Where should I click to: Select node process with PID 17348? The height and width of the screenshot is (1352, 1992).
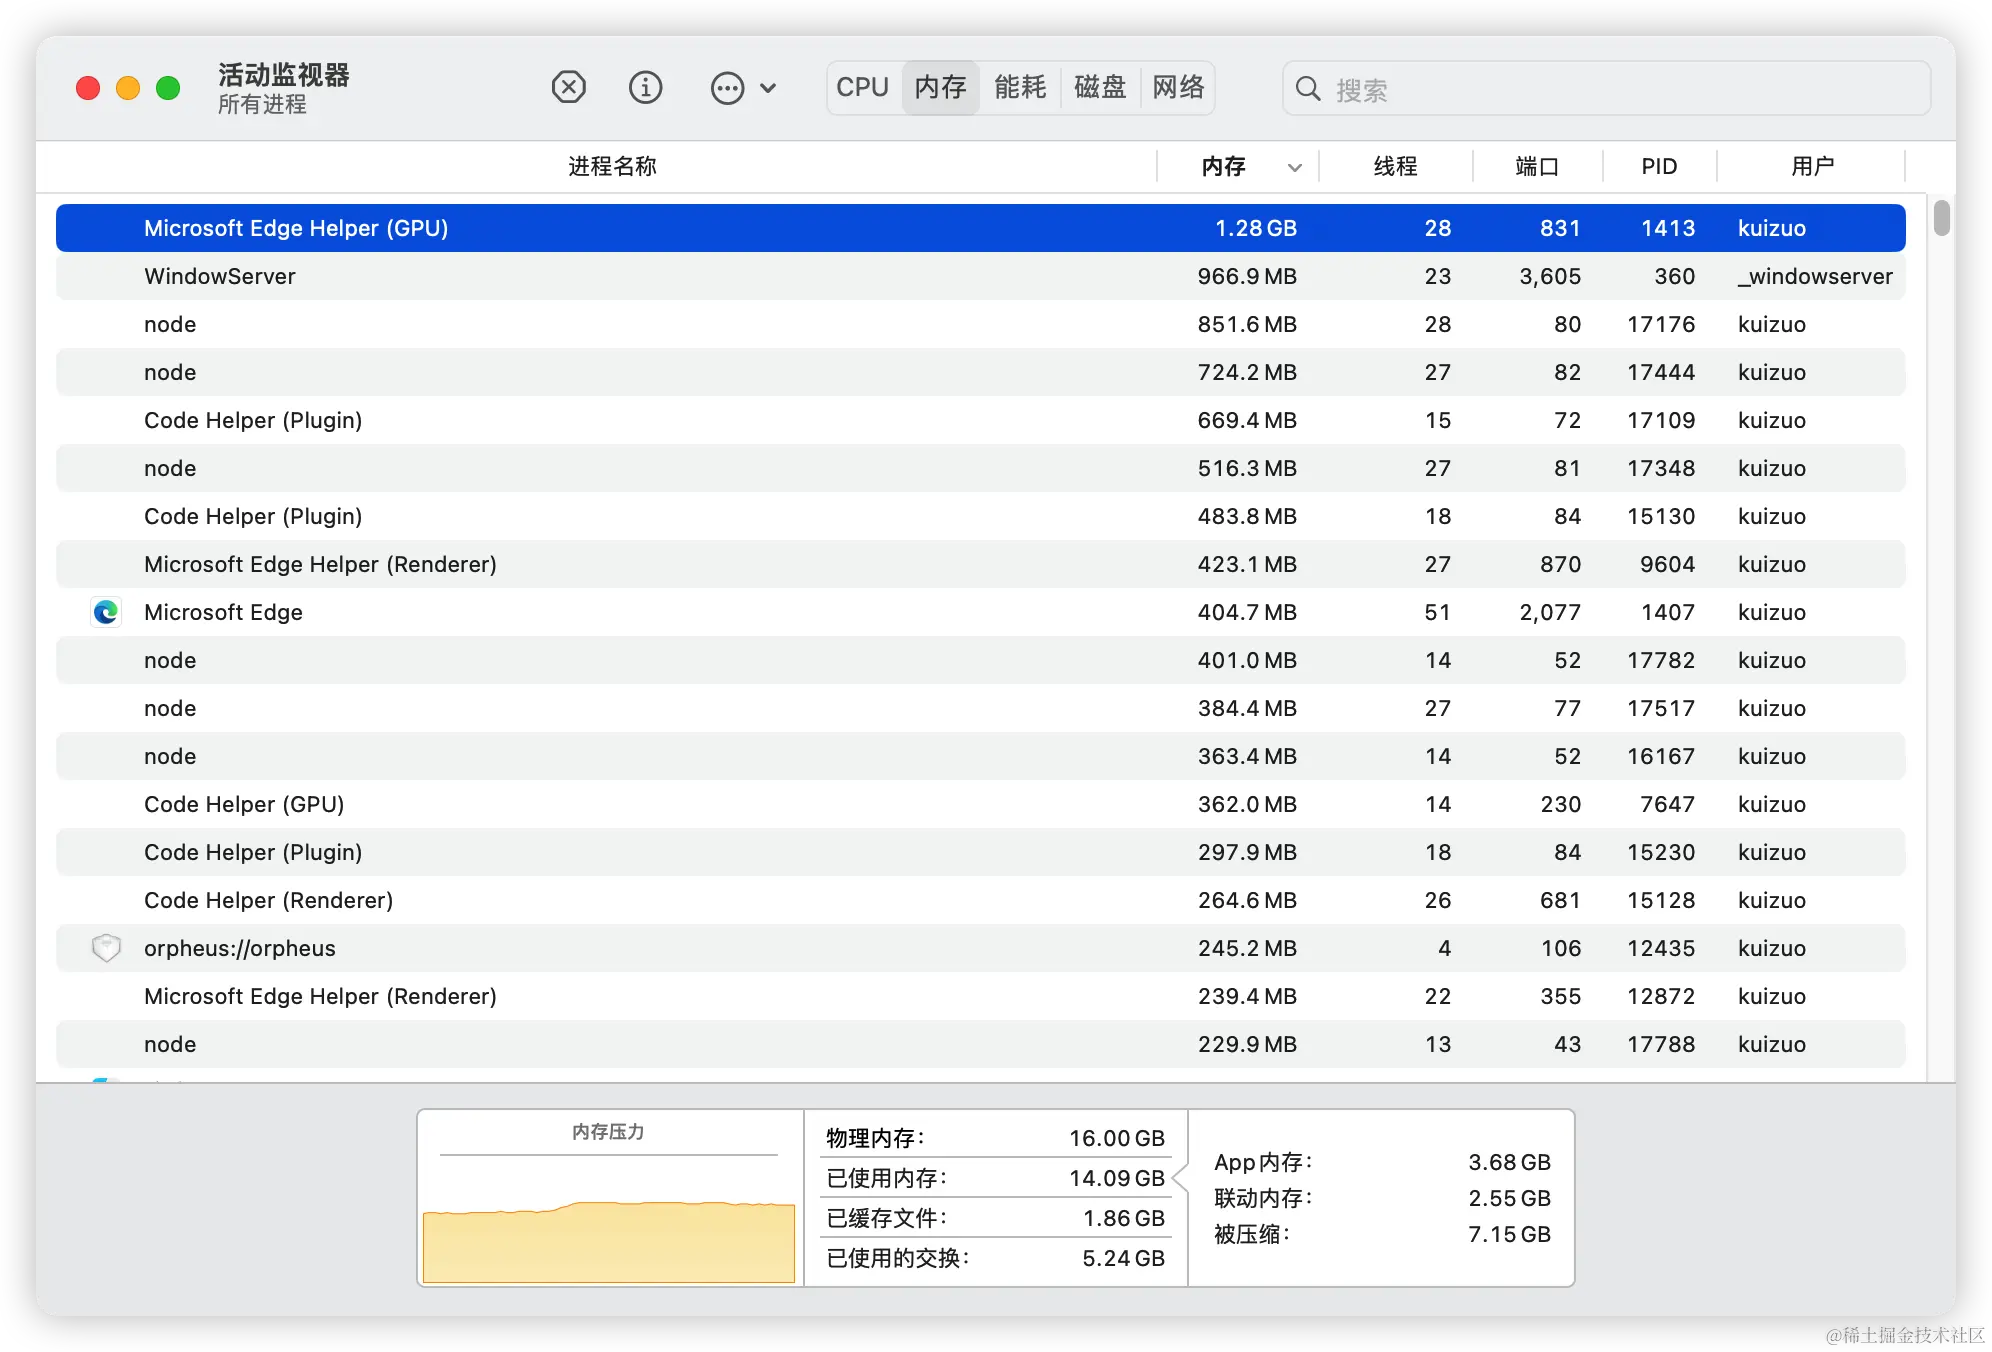click(x=981, y=468)
